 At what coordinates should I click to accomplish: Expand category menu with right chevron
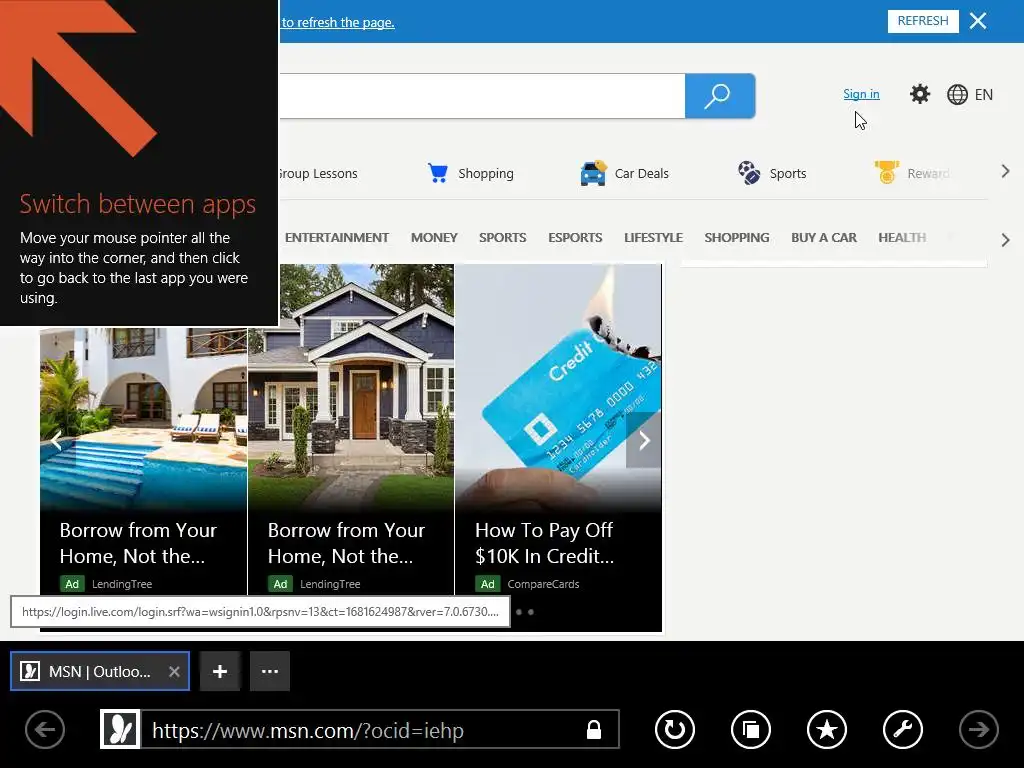(x=1005, y=240)
